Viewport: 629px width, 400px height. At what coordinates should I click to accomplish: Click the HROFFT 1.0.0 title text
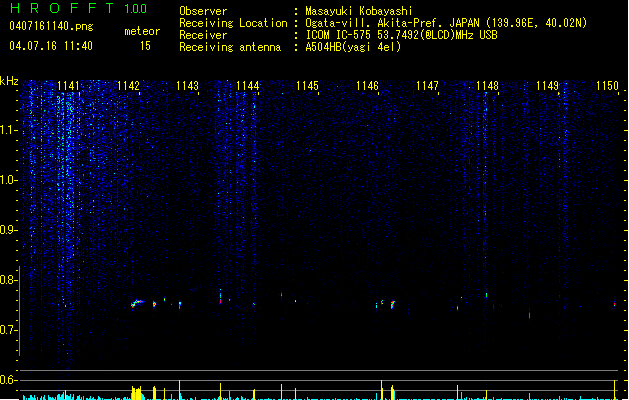[x=79, y=8]
